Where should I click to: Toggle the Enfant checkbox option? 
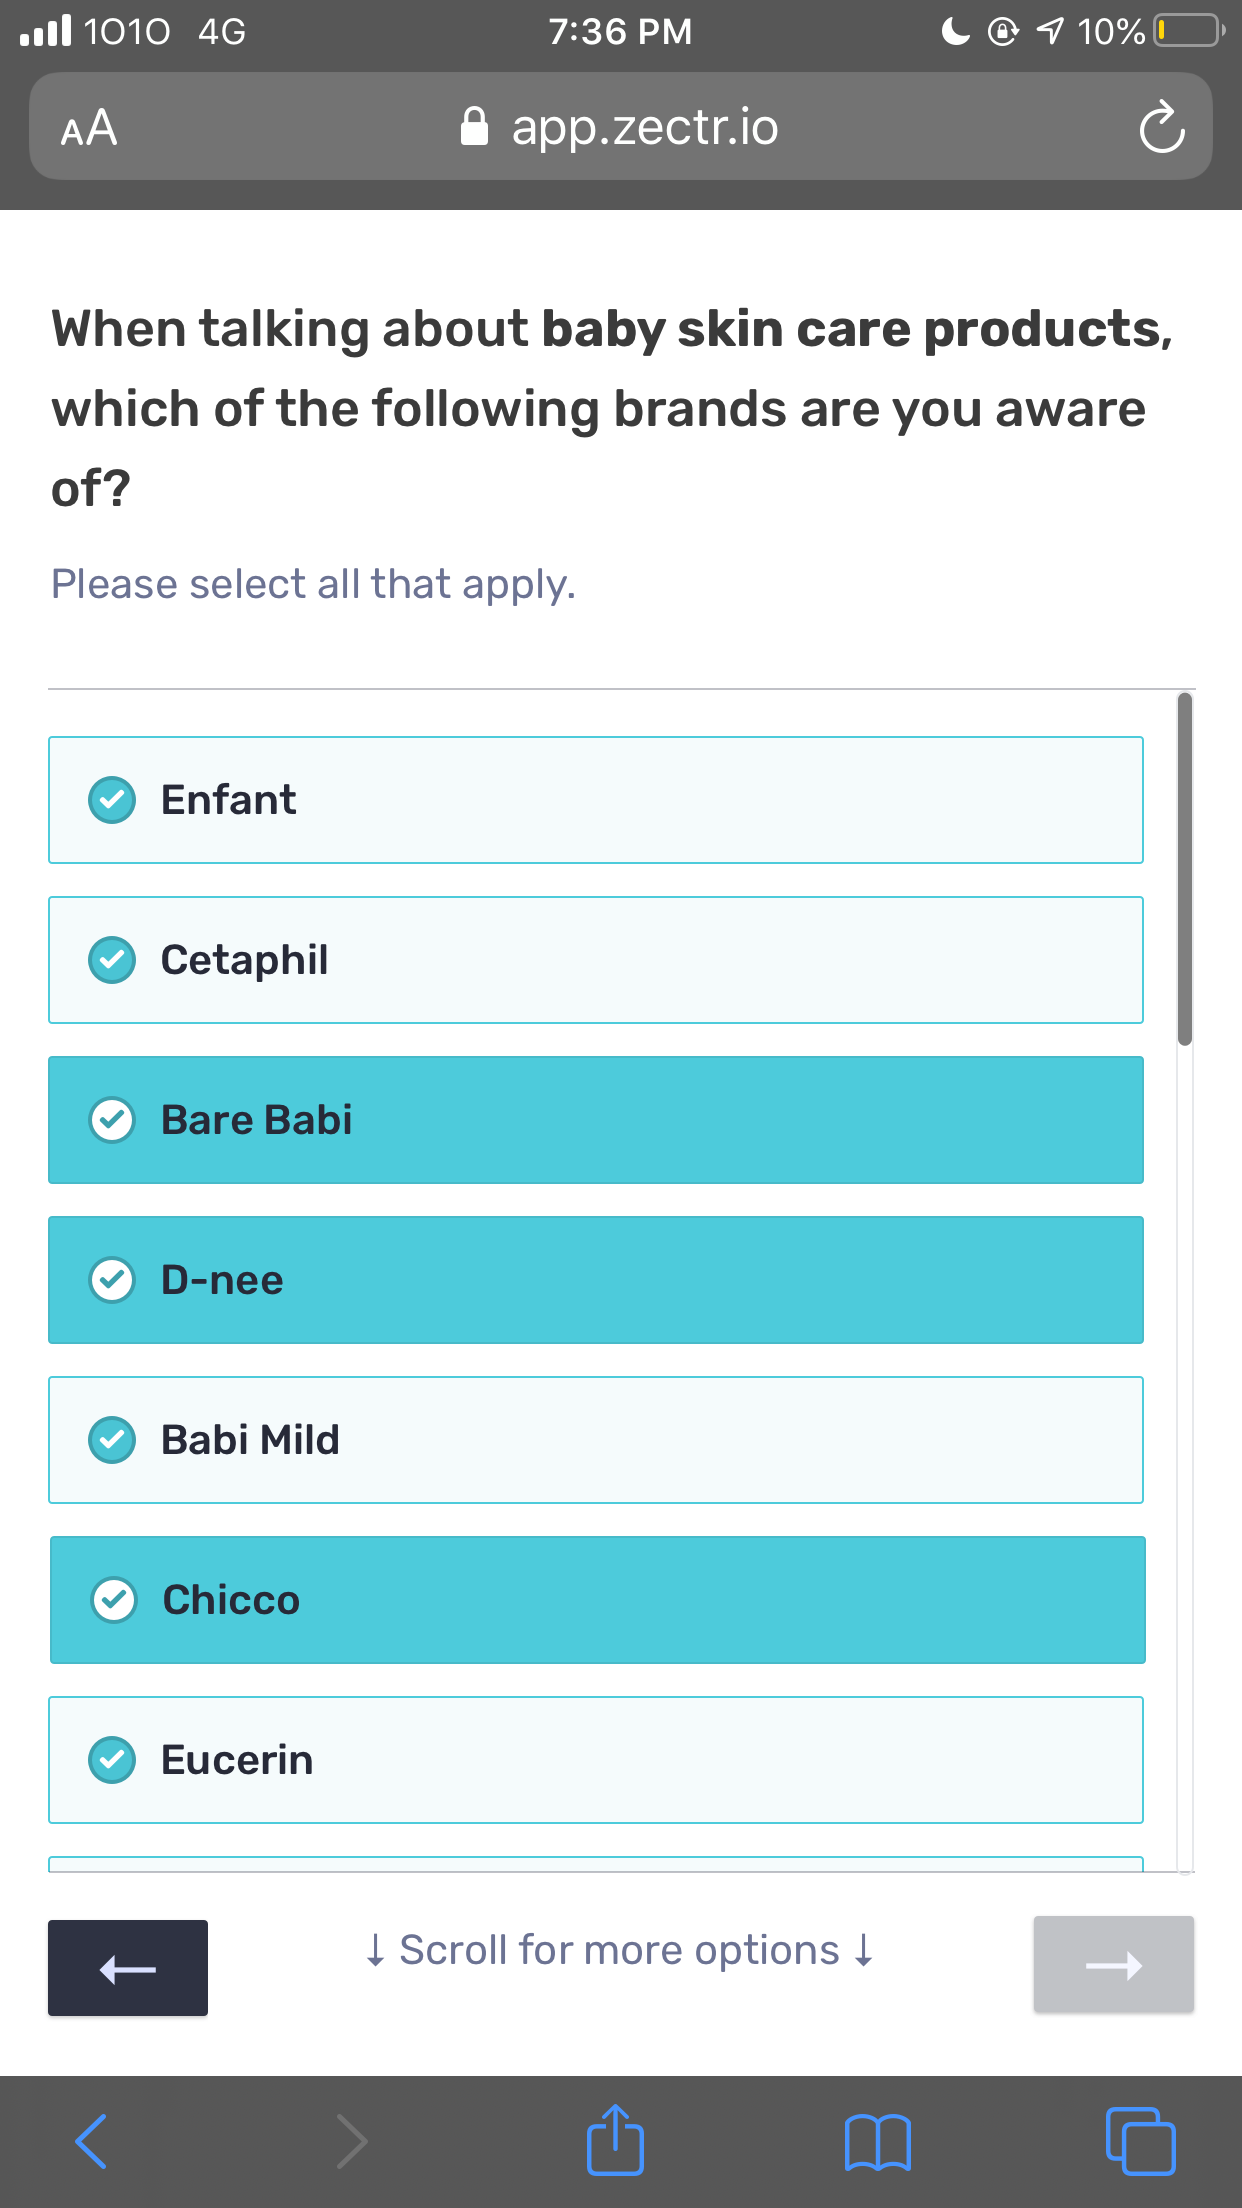tap(596, 800)
